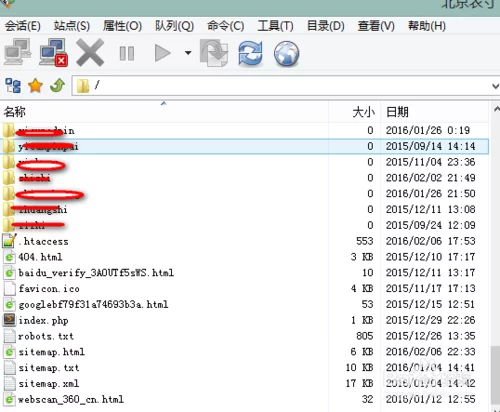Click size 553 of .htaccess
This screenshot has width=500, height=412.
click(365, 241)
